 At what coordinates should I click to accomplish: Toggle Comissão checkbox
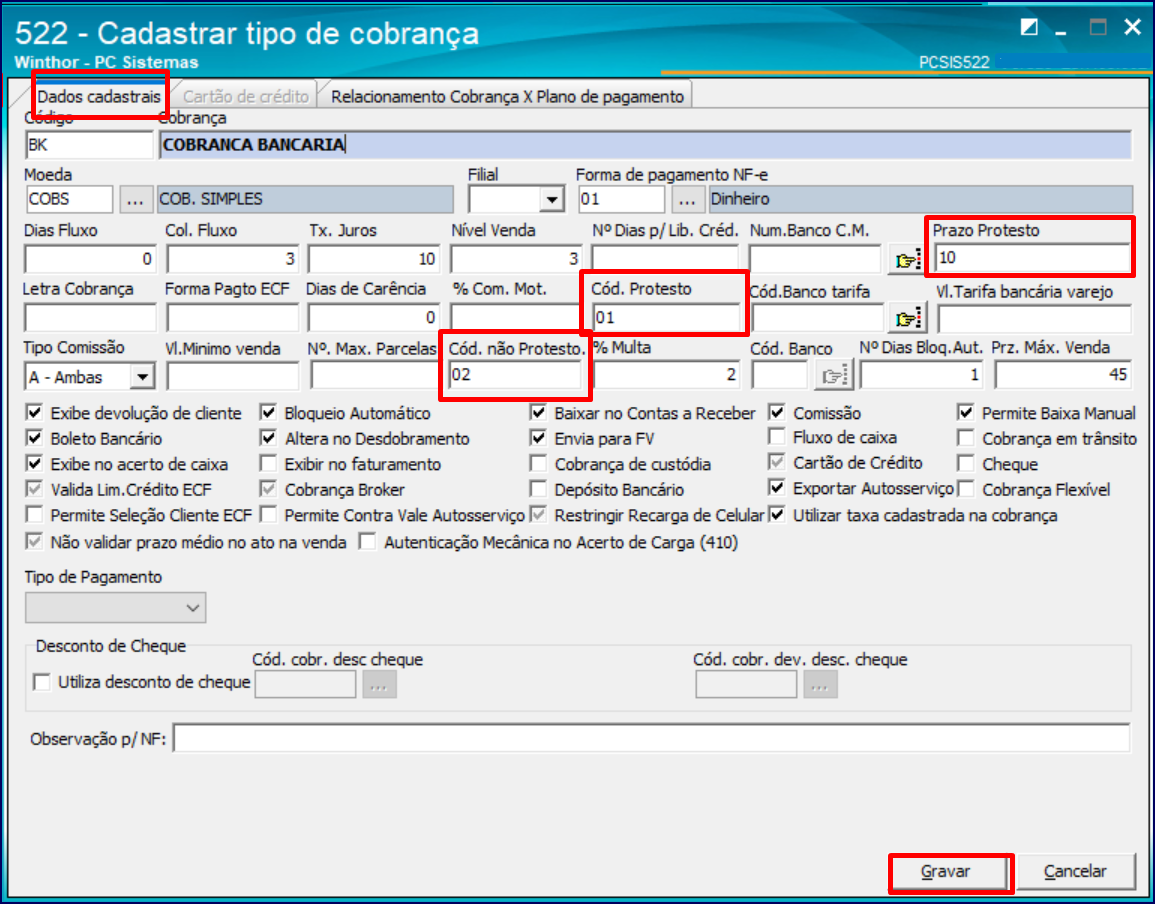pos(776,412)
